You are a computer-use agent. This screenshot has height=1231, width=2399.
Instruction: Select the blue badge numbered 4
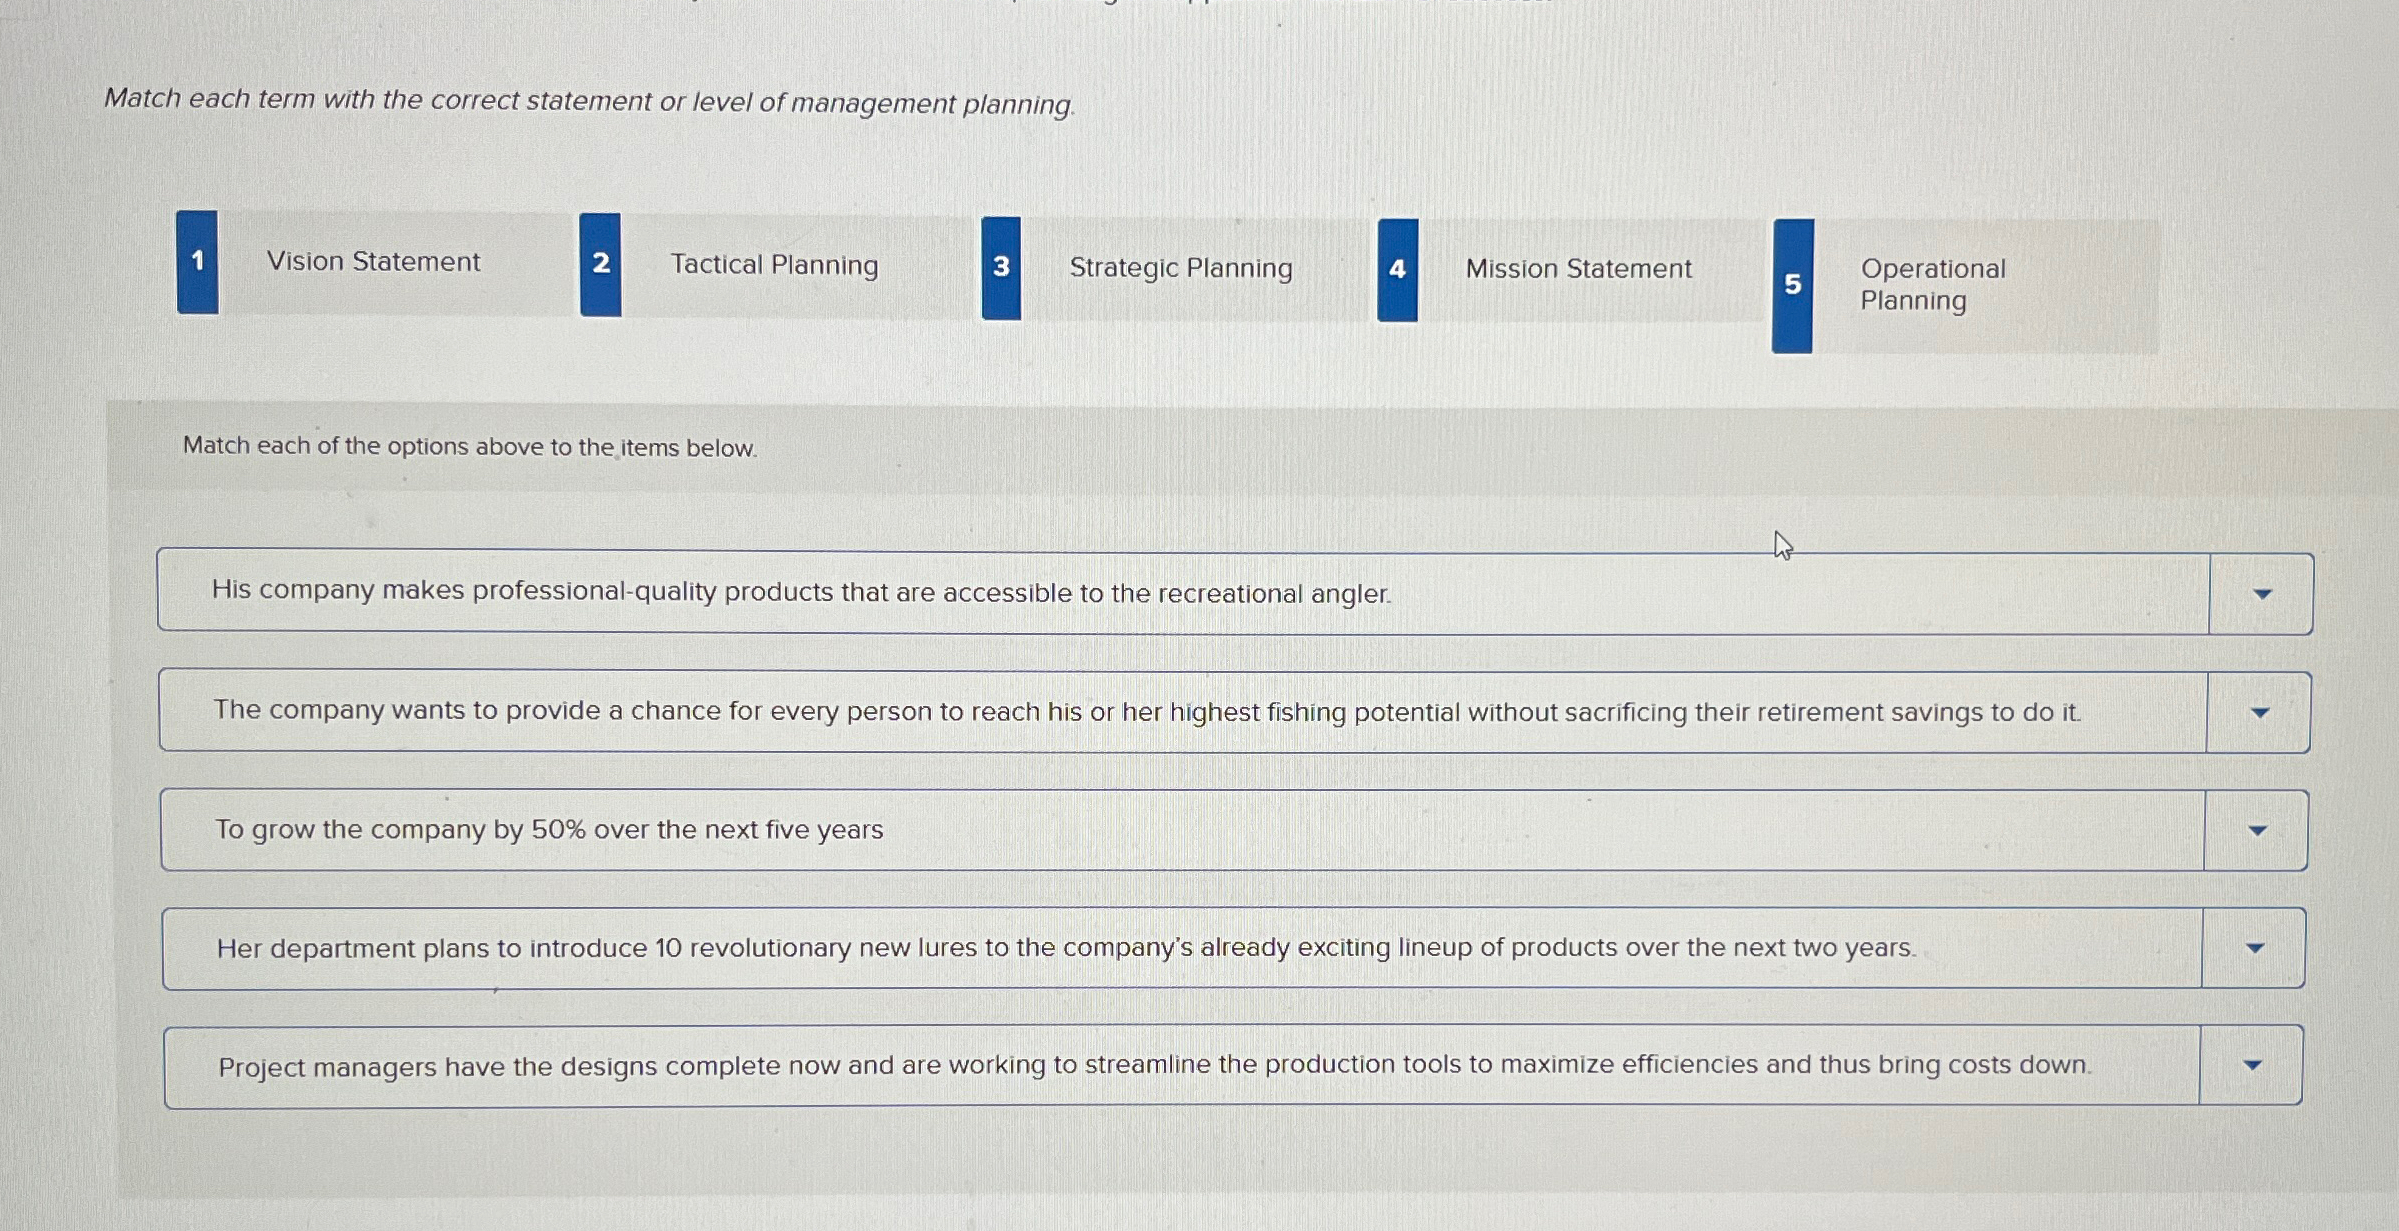pos(1397,268)
